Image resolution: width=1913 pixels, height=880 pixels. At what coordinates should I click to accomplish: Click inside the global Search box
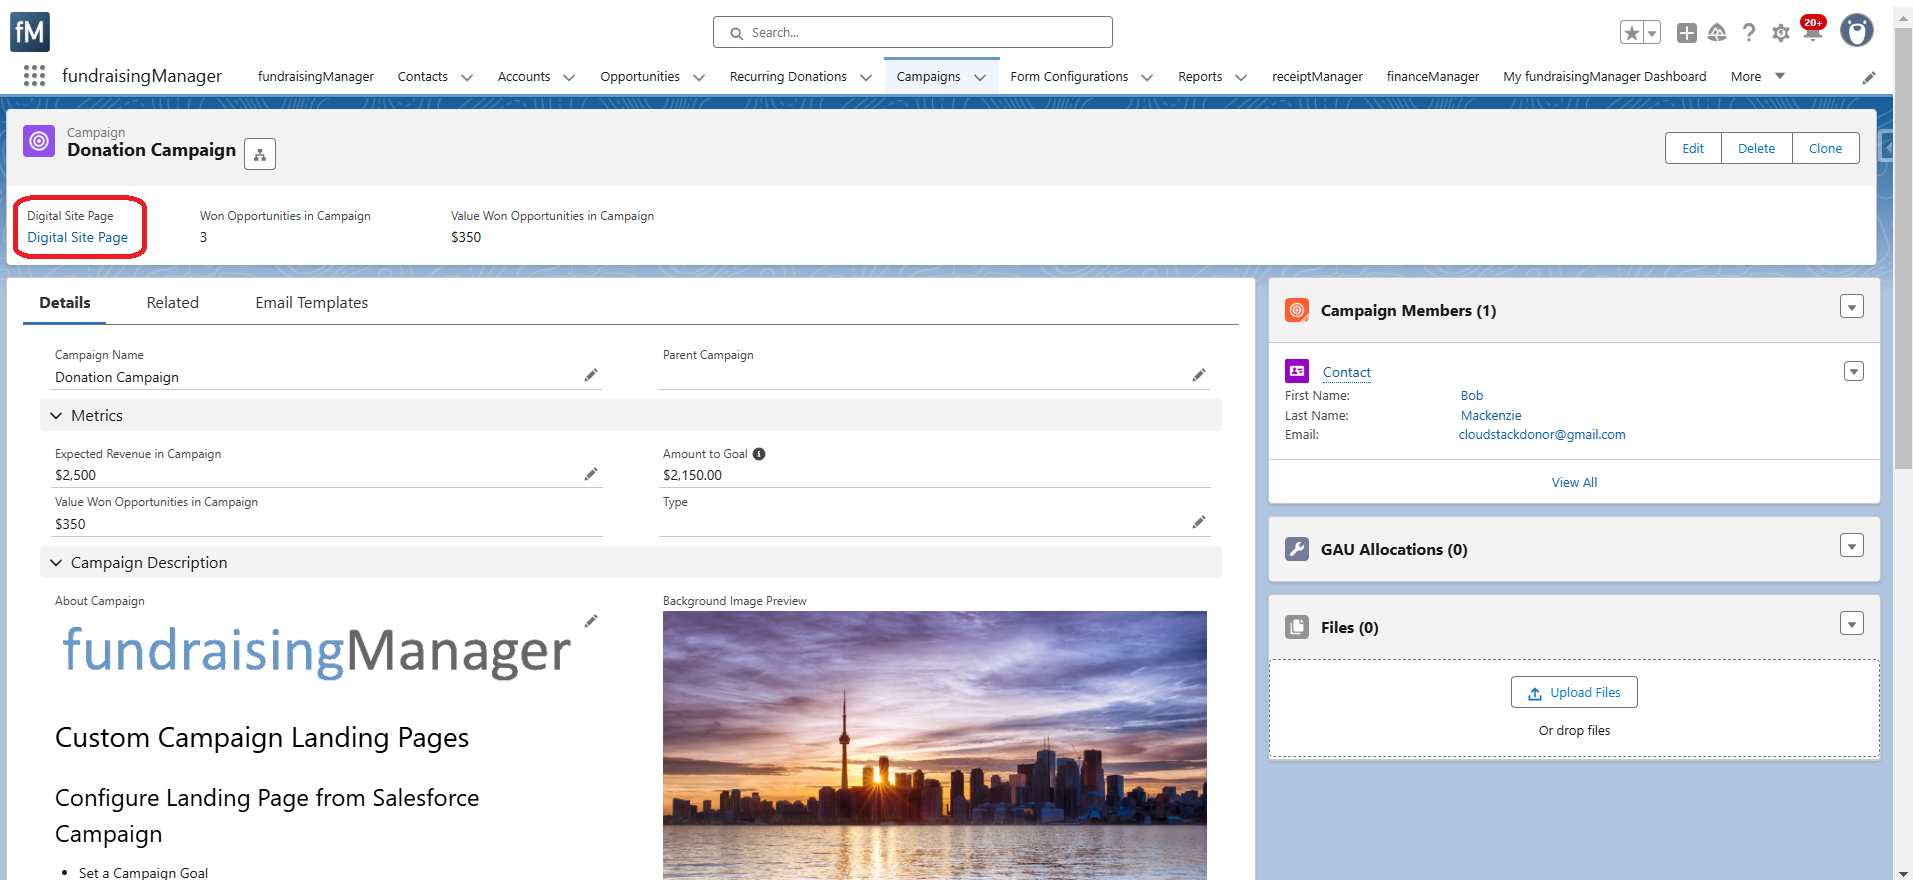tap(912, 32)
